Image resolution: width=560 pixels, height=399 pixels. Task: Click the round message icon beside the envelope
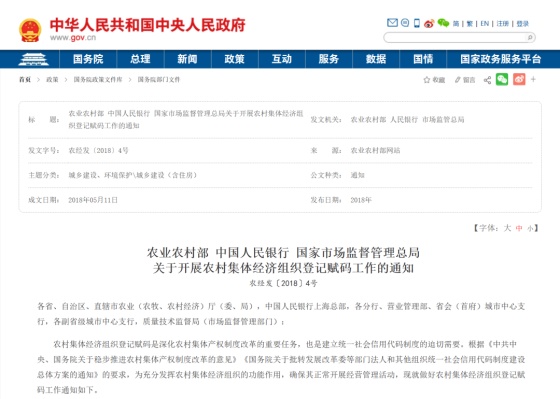pos(405,23)
